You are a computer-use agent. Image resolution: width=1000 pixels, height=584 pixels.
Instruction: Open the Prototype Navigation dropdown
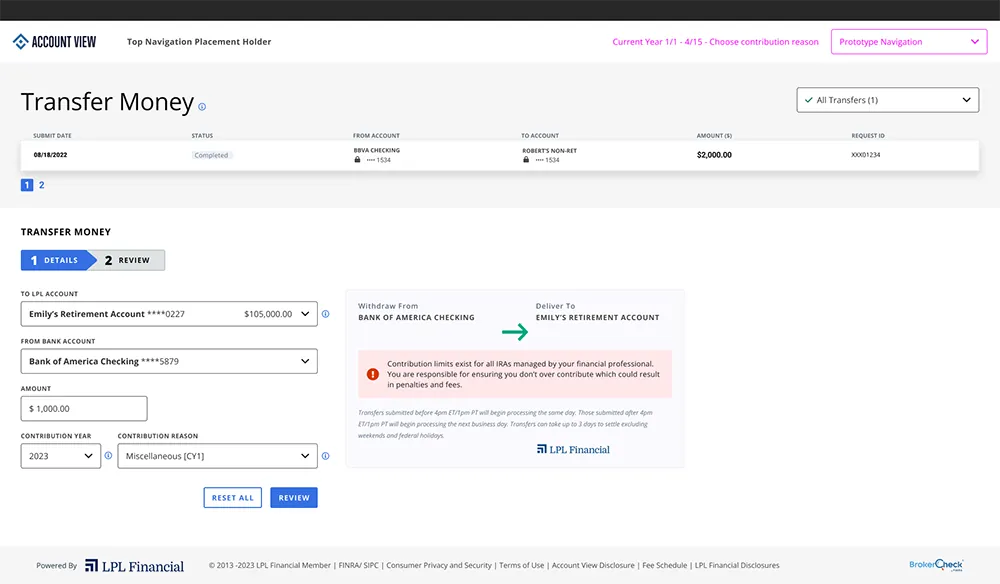[909, 42]
